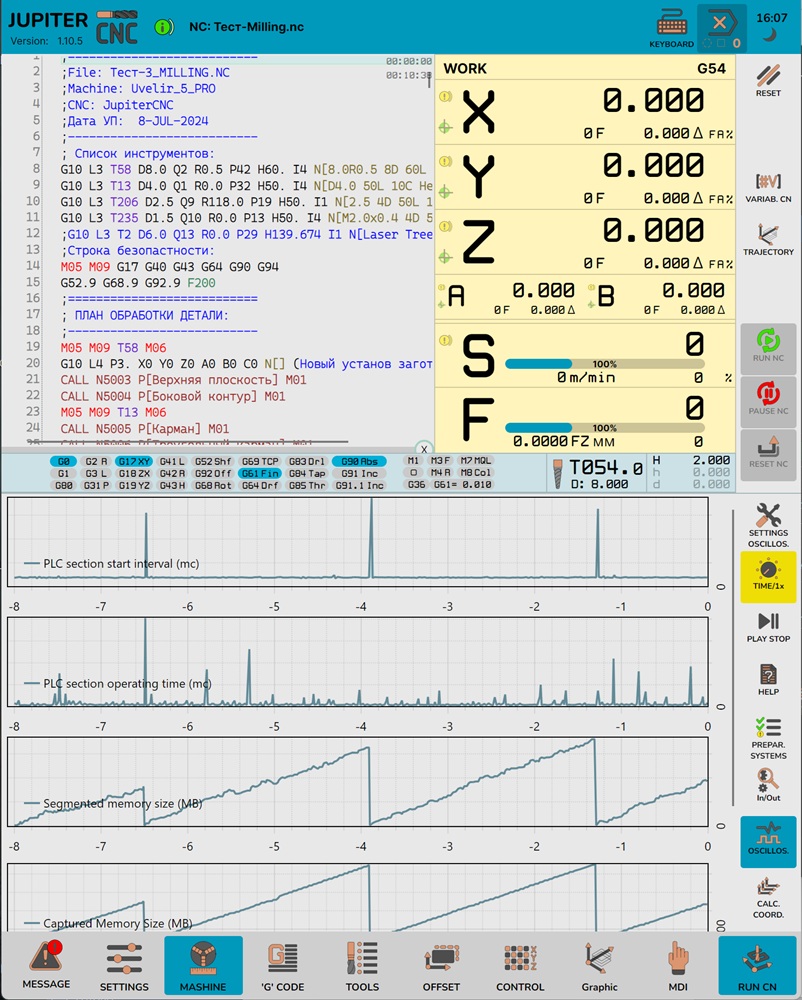Screen dimensions: 802x1000
Task: Open the TRAJECTORY view
Action: 768,238
